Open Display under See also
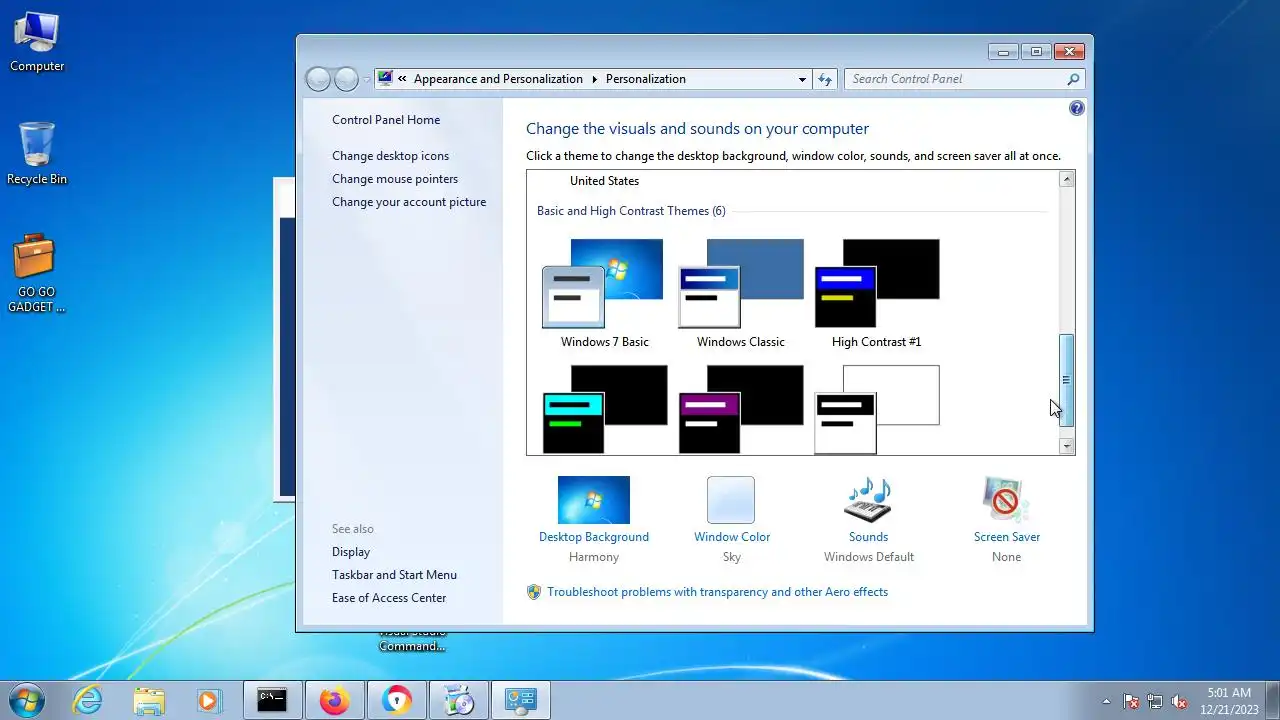1280x720 pixels. (x=351, y=552)
